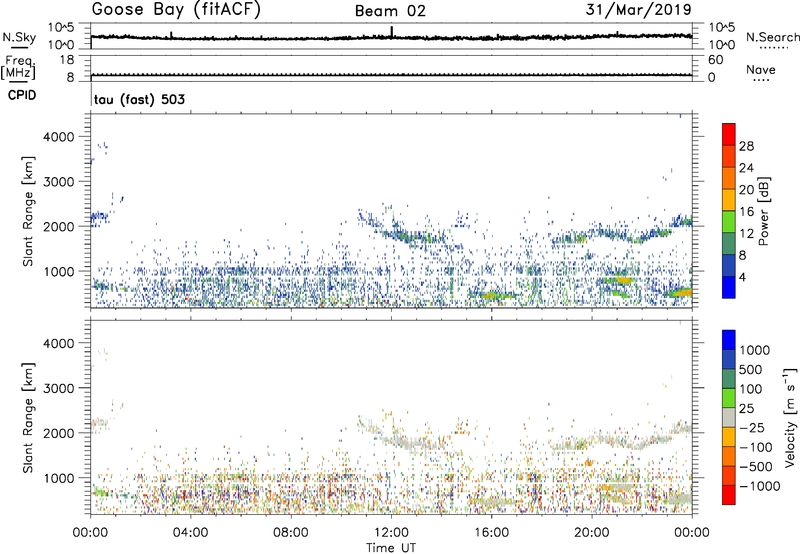Viewport: 800px width, 554px height.
Task: Click the 4000 tick label of the power panel
Action: click(x=59, y=137)
